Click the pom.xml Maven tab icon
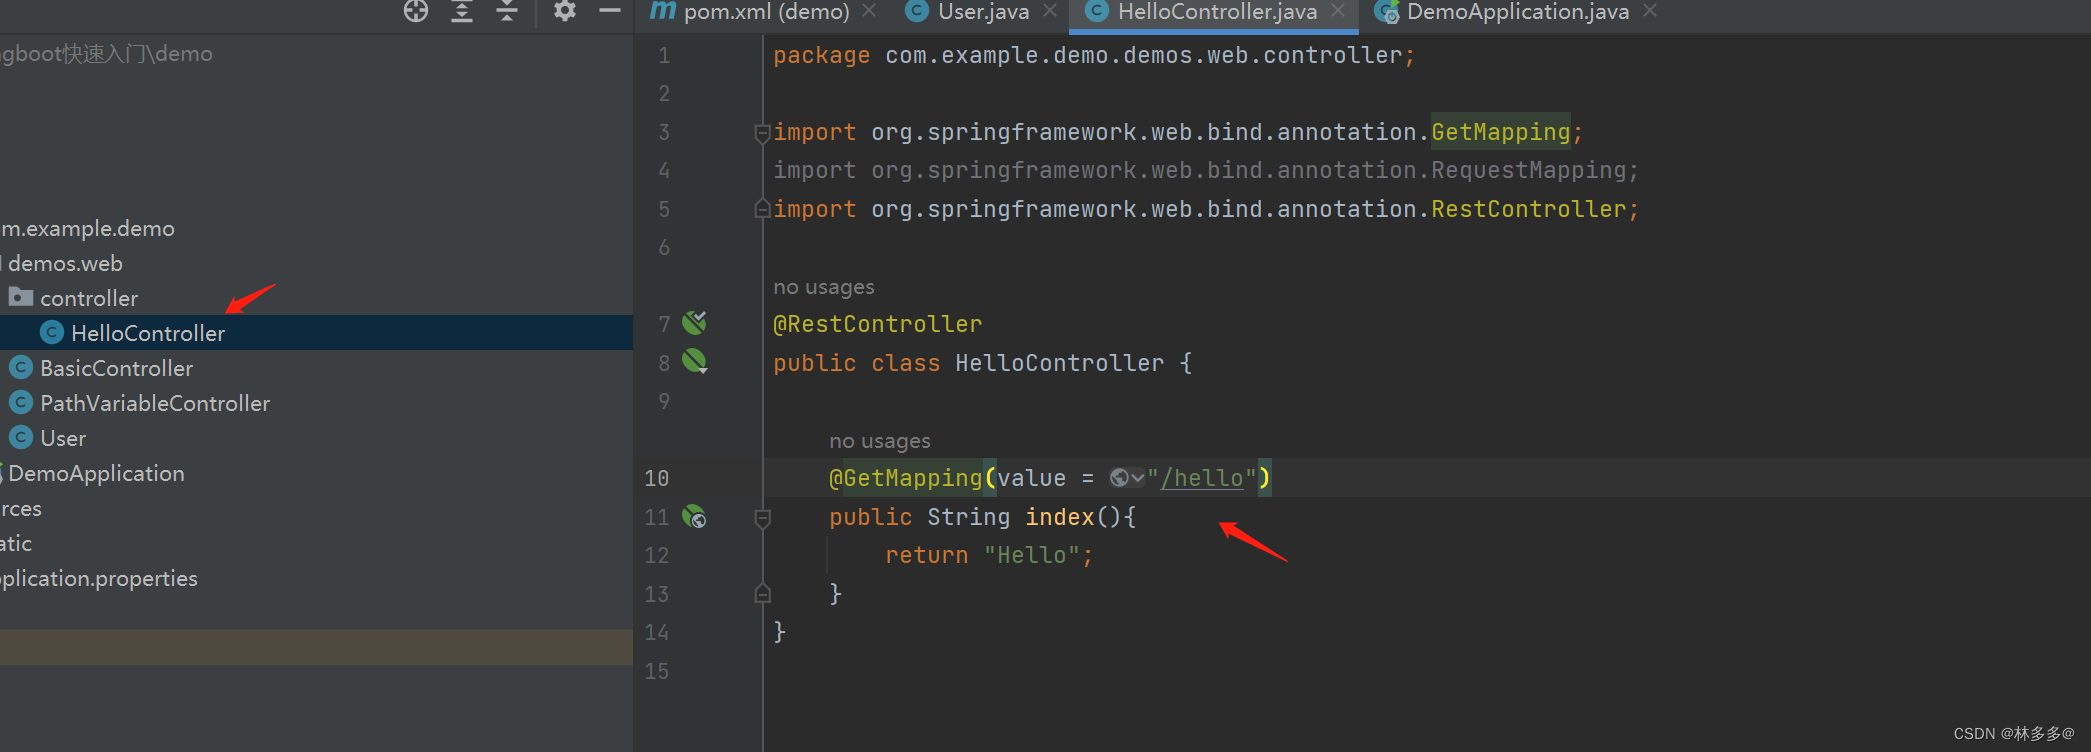2091x752 pixels. tap(662, 11)
